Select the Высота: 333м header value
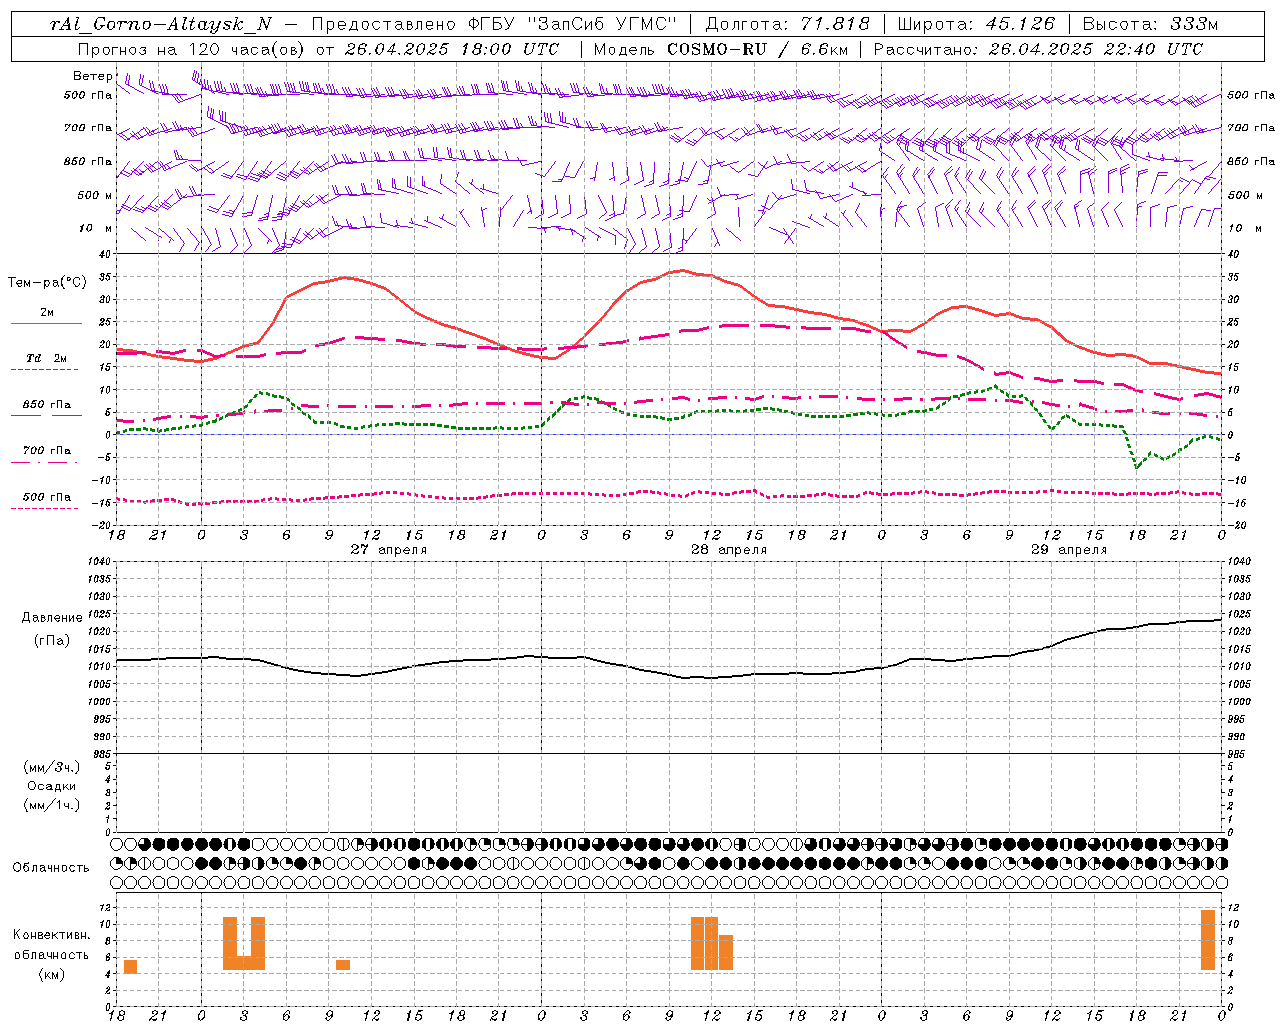 tap(1150, 24)
